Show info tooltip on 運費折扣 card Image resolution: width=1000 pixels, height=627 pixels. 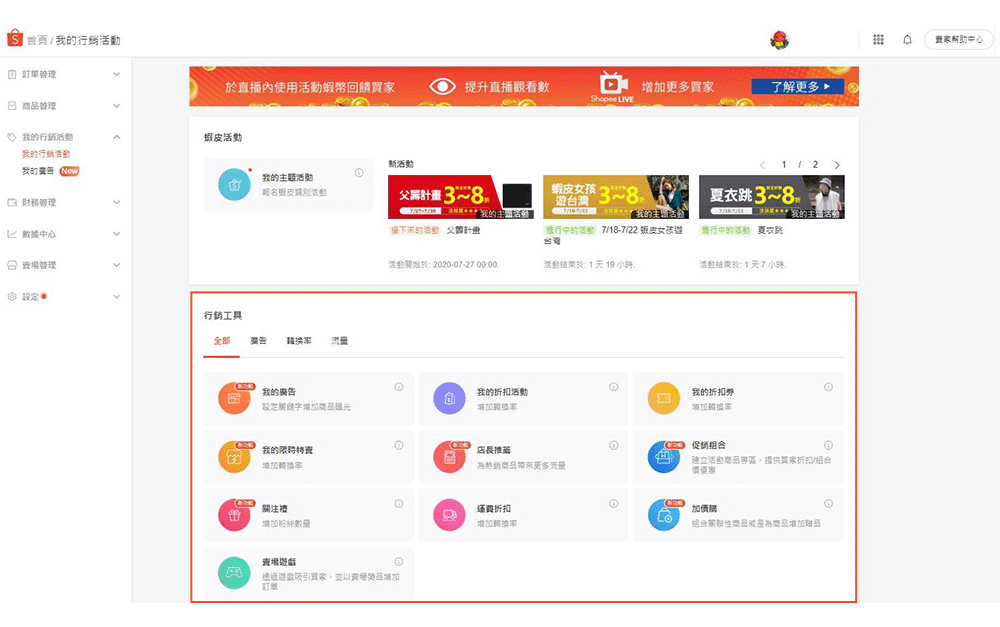pos(614,503)
